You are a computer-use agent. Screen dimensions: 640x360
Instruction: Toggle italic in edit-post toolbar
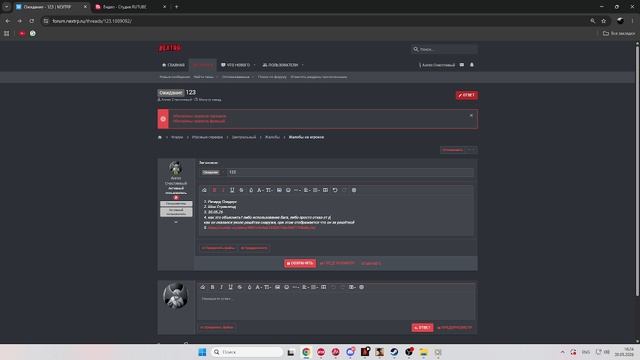[223, 190]
